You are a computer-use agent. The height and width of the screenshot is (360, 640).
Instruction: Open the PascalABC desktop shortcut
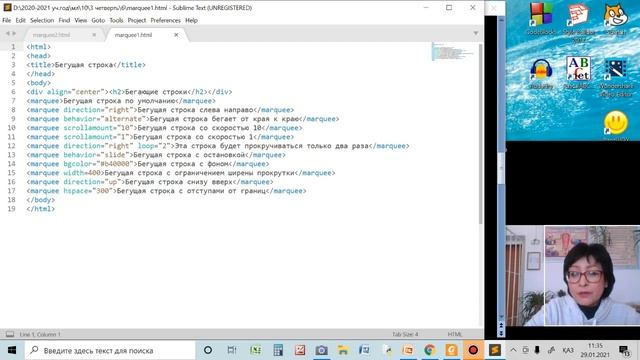coord(578,73)
